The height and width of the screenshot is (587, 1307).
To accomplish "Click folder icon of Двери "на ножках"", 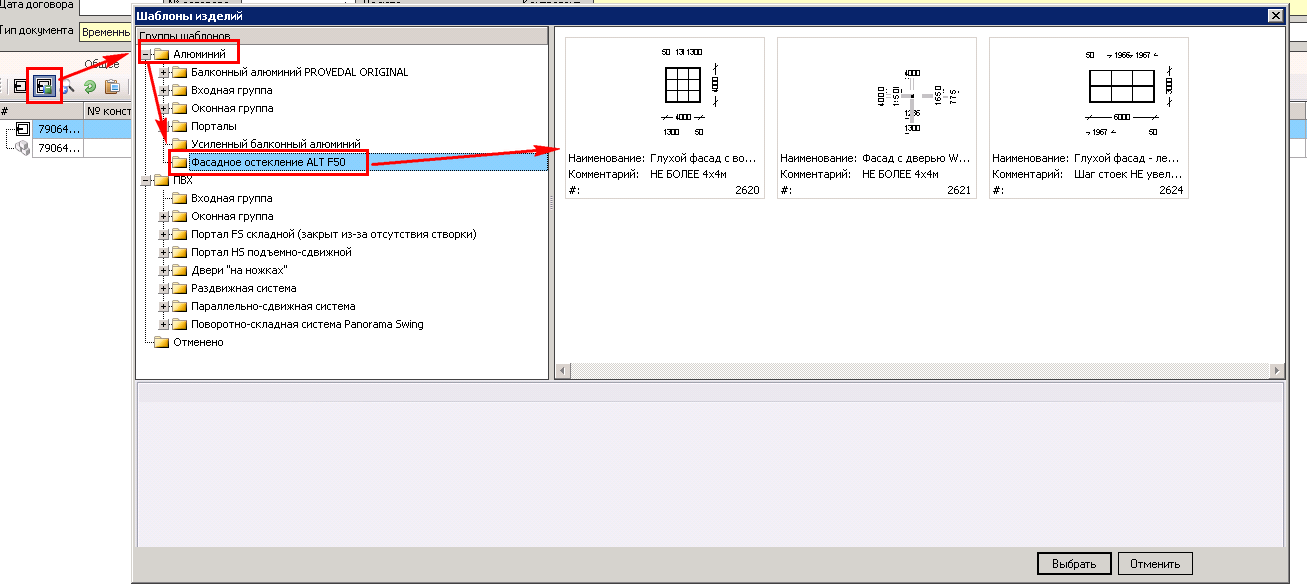I will coord(179,270).
